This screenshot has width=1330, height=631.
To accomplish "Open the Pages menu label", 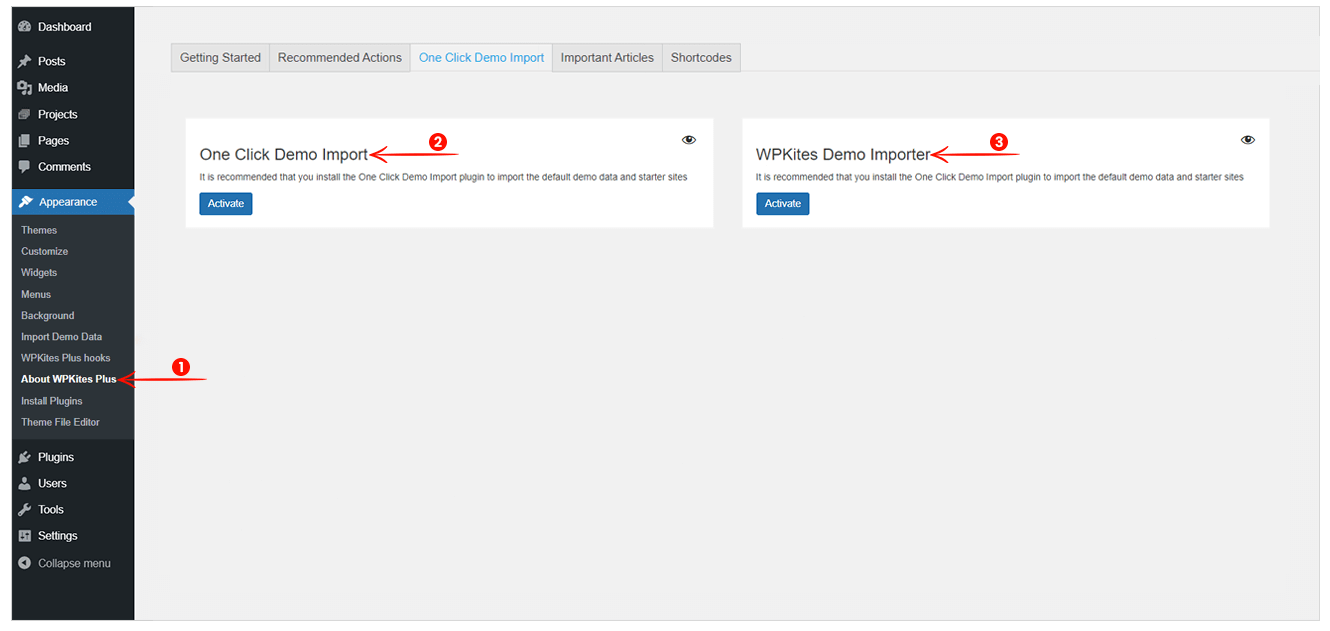I will coord(54,141).
